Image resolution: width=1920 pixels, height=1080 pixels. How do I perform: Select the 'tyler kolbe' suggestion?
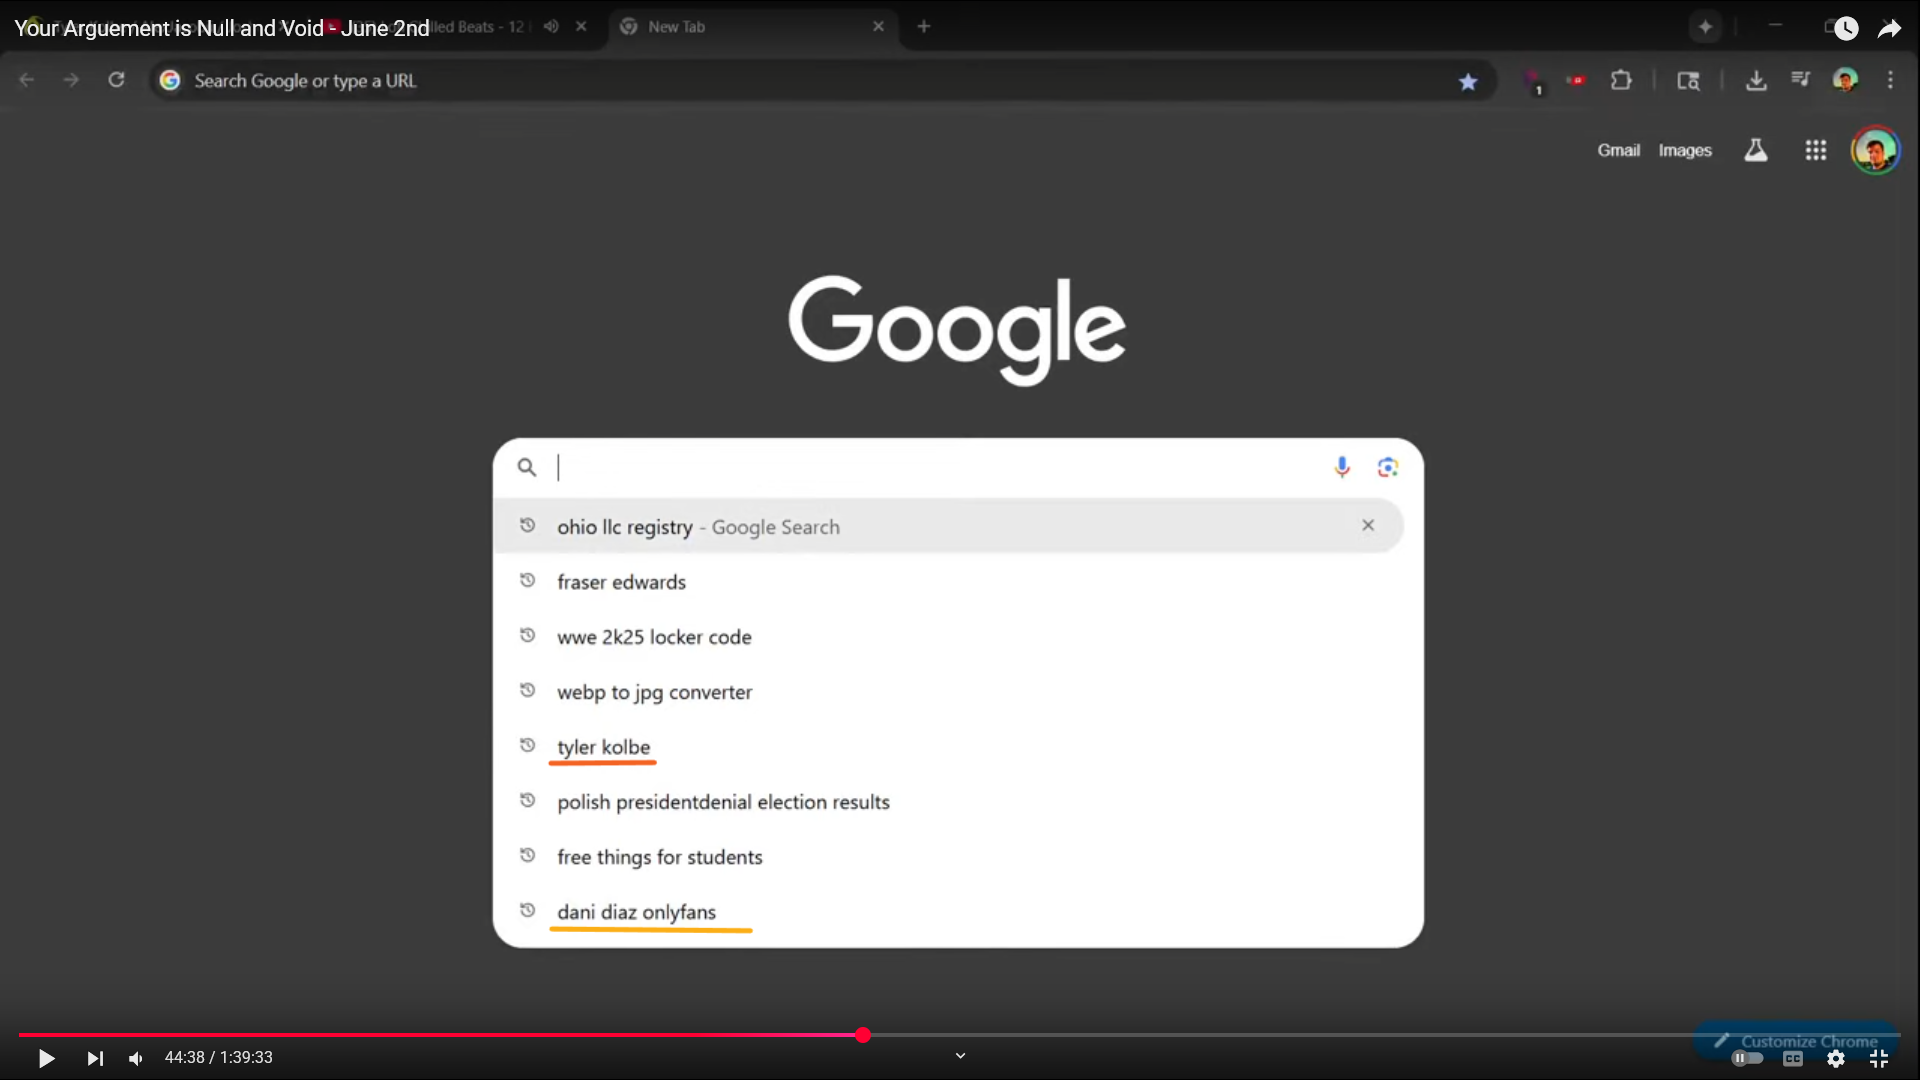(x=948, y=746)
